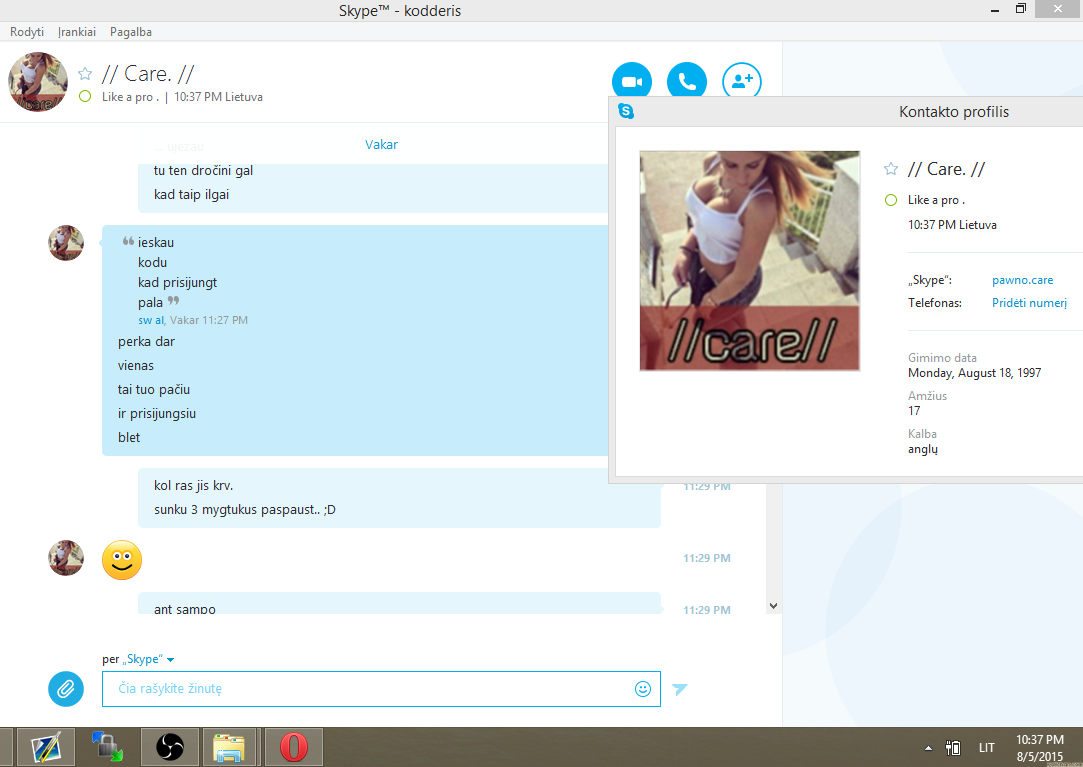
Task: Click the 'Monday, August 18, 1997' birth date
Action: coord(975,373)
